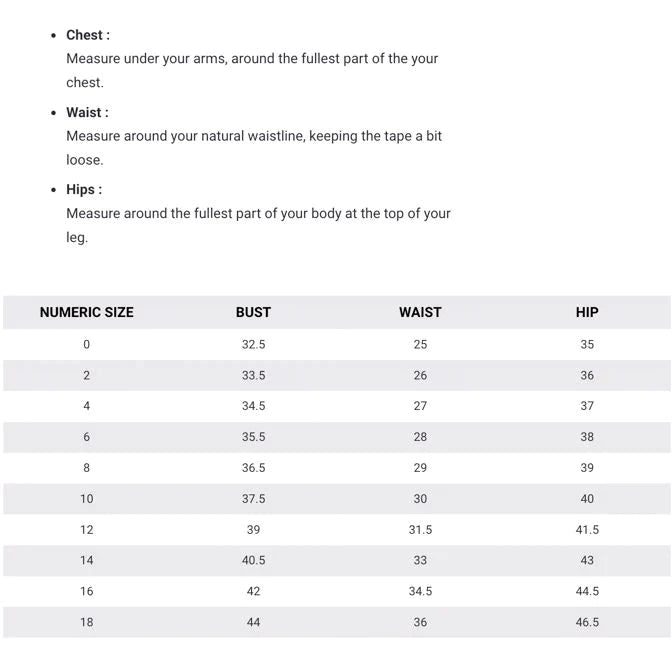This screenshot has height=658, width=672.
Task: Select numeric size 0 in the table
Action: pos(86,344)
